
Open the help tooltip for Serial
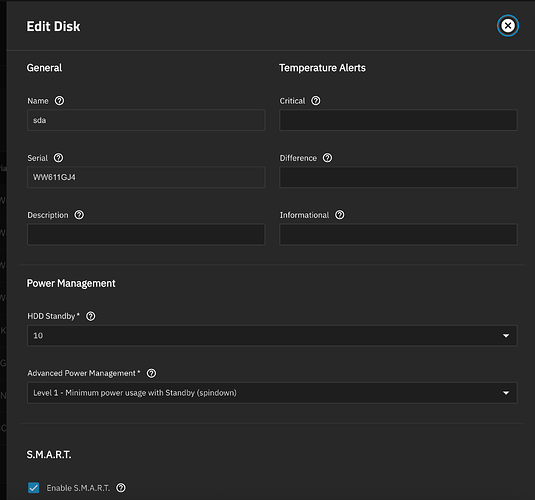pyautogui.click(x=58, y=158)
